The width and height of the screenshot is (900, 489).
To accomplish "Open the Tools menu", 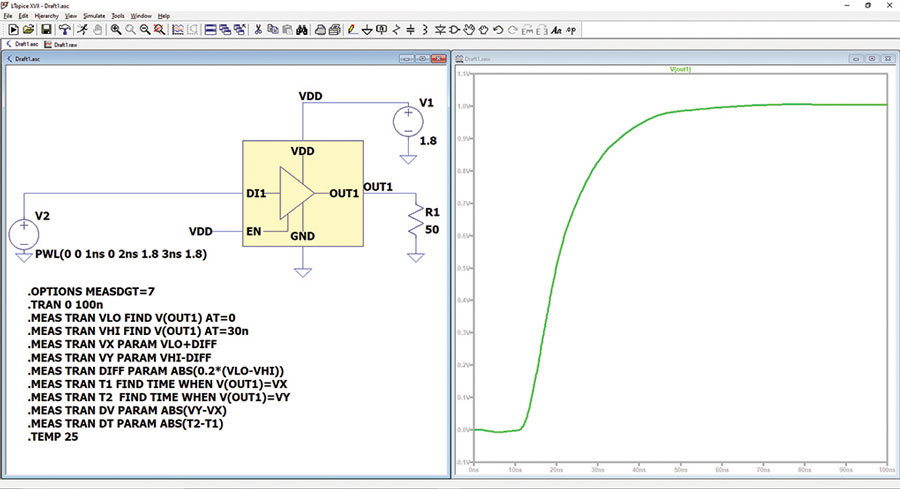I will [x=118, y=16].
